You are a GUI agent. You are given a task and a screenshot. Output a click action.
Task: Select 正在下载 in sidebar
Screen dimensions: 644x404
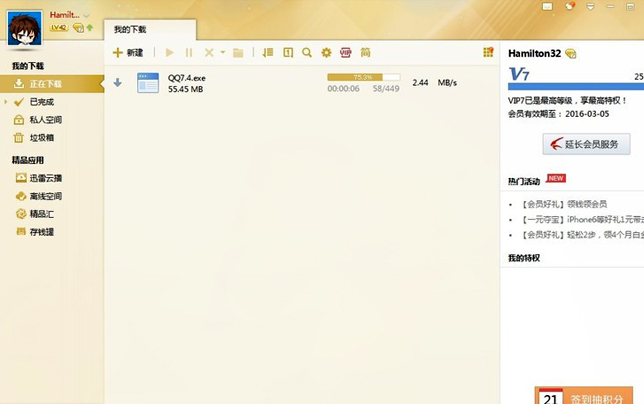pyautogui.click(x=52, y=84)
